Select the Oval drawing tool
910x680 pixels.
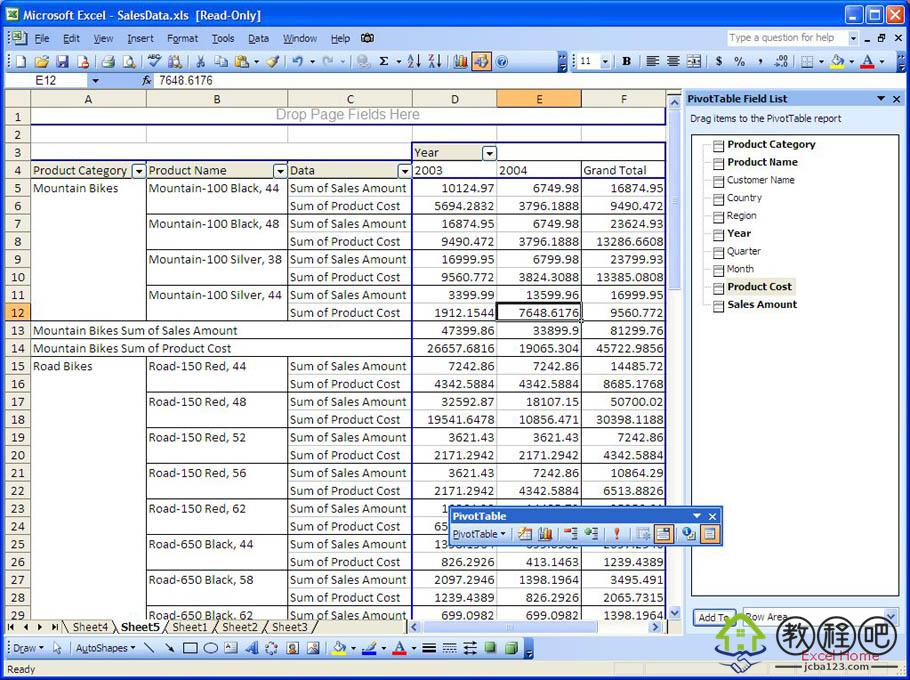click(x=211, y=648)
